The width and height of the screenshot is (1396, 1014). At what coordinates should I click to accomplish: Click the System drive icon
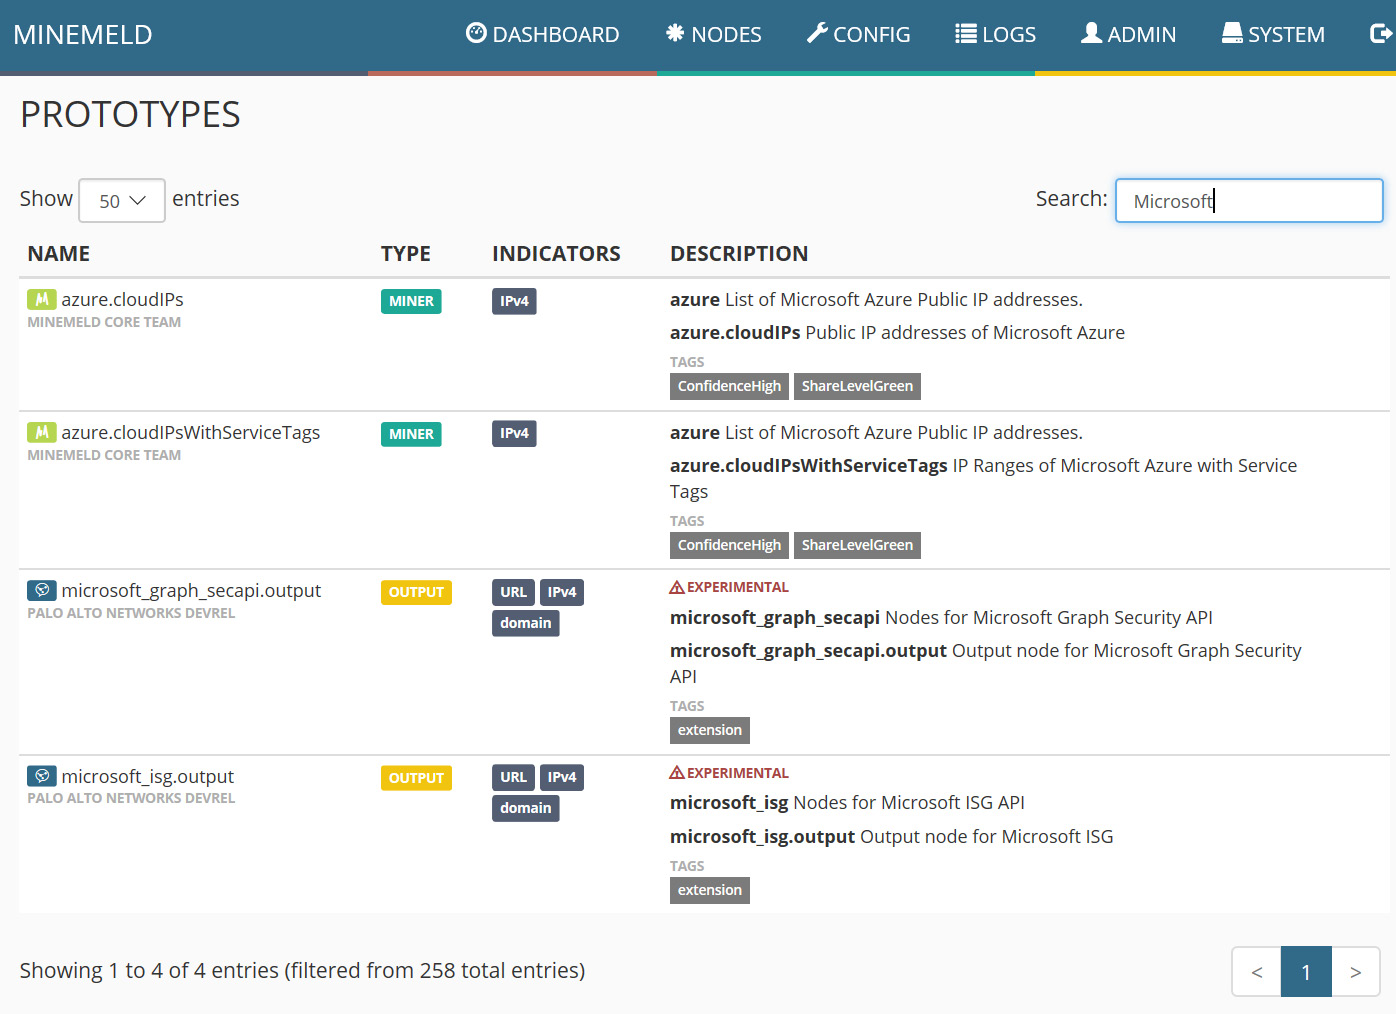point(1232,33)
